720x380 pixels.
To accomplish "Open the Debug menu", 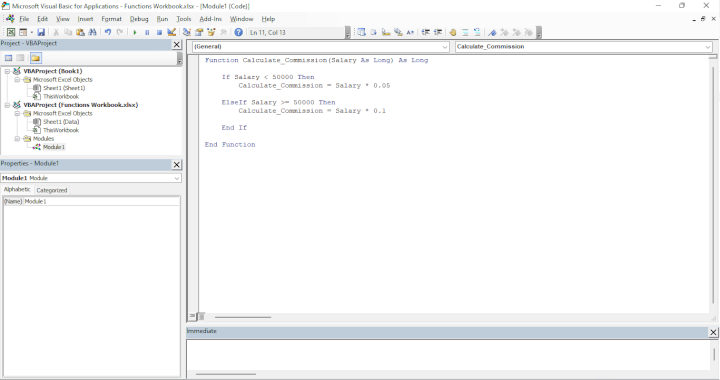I will (139, 19).
